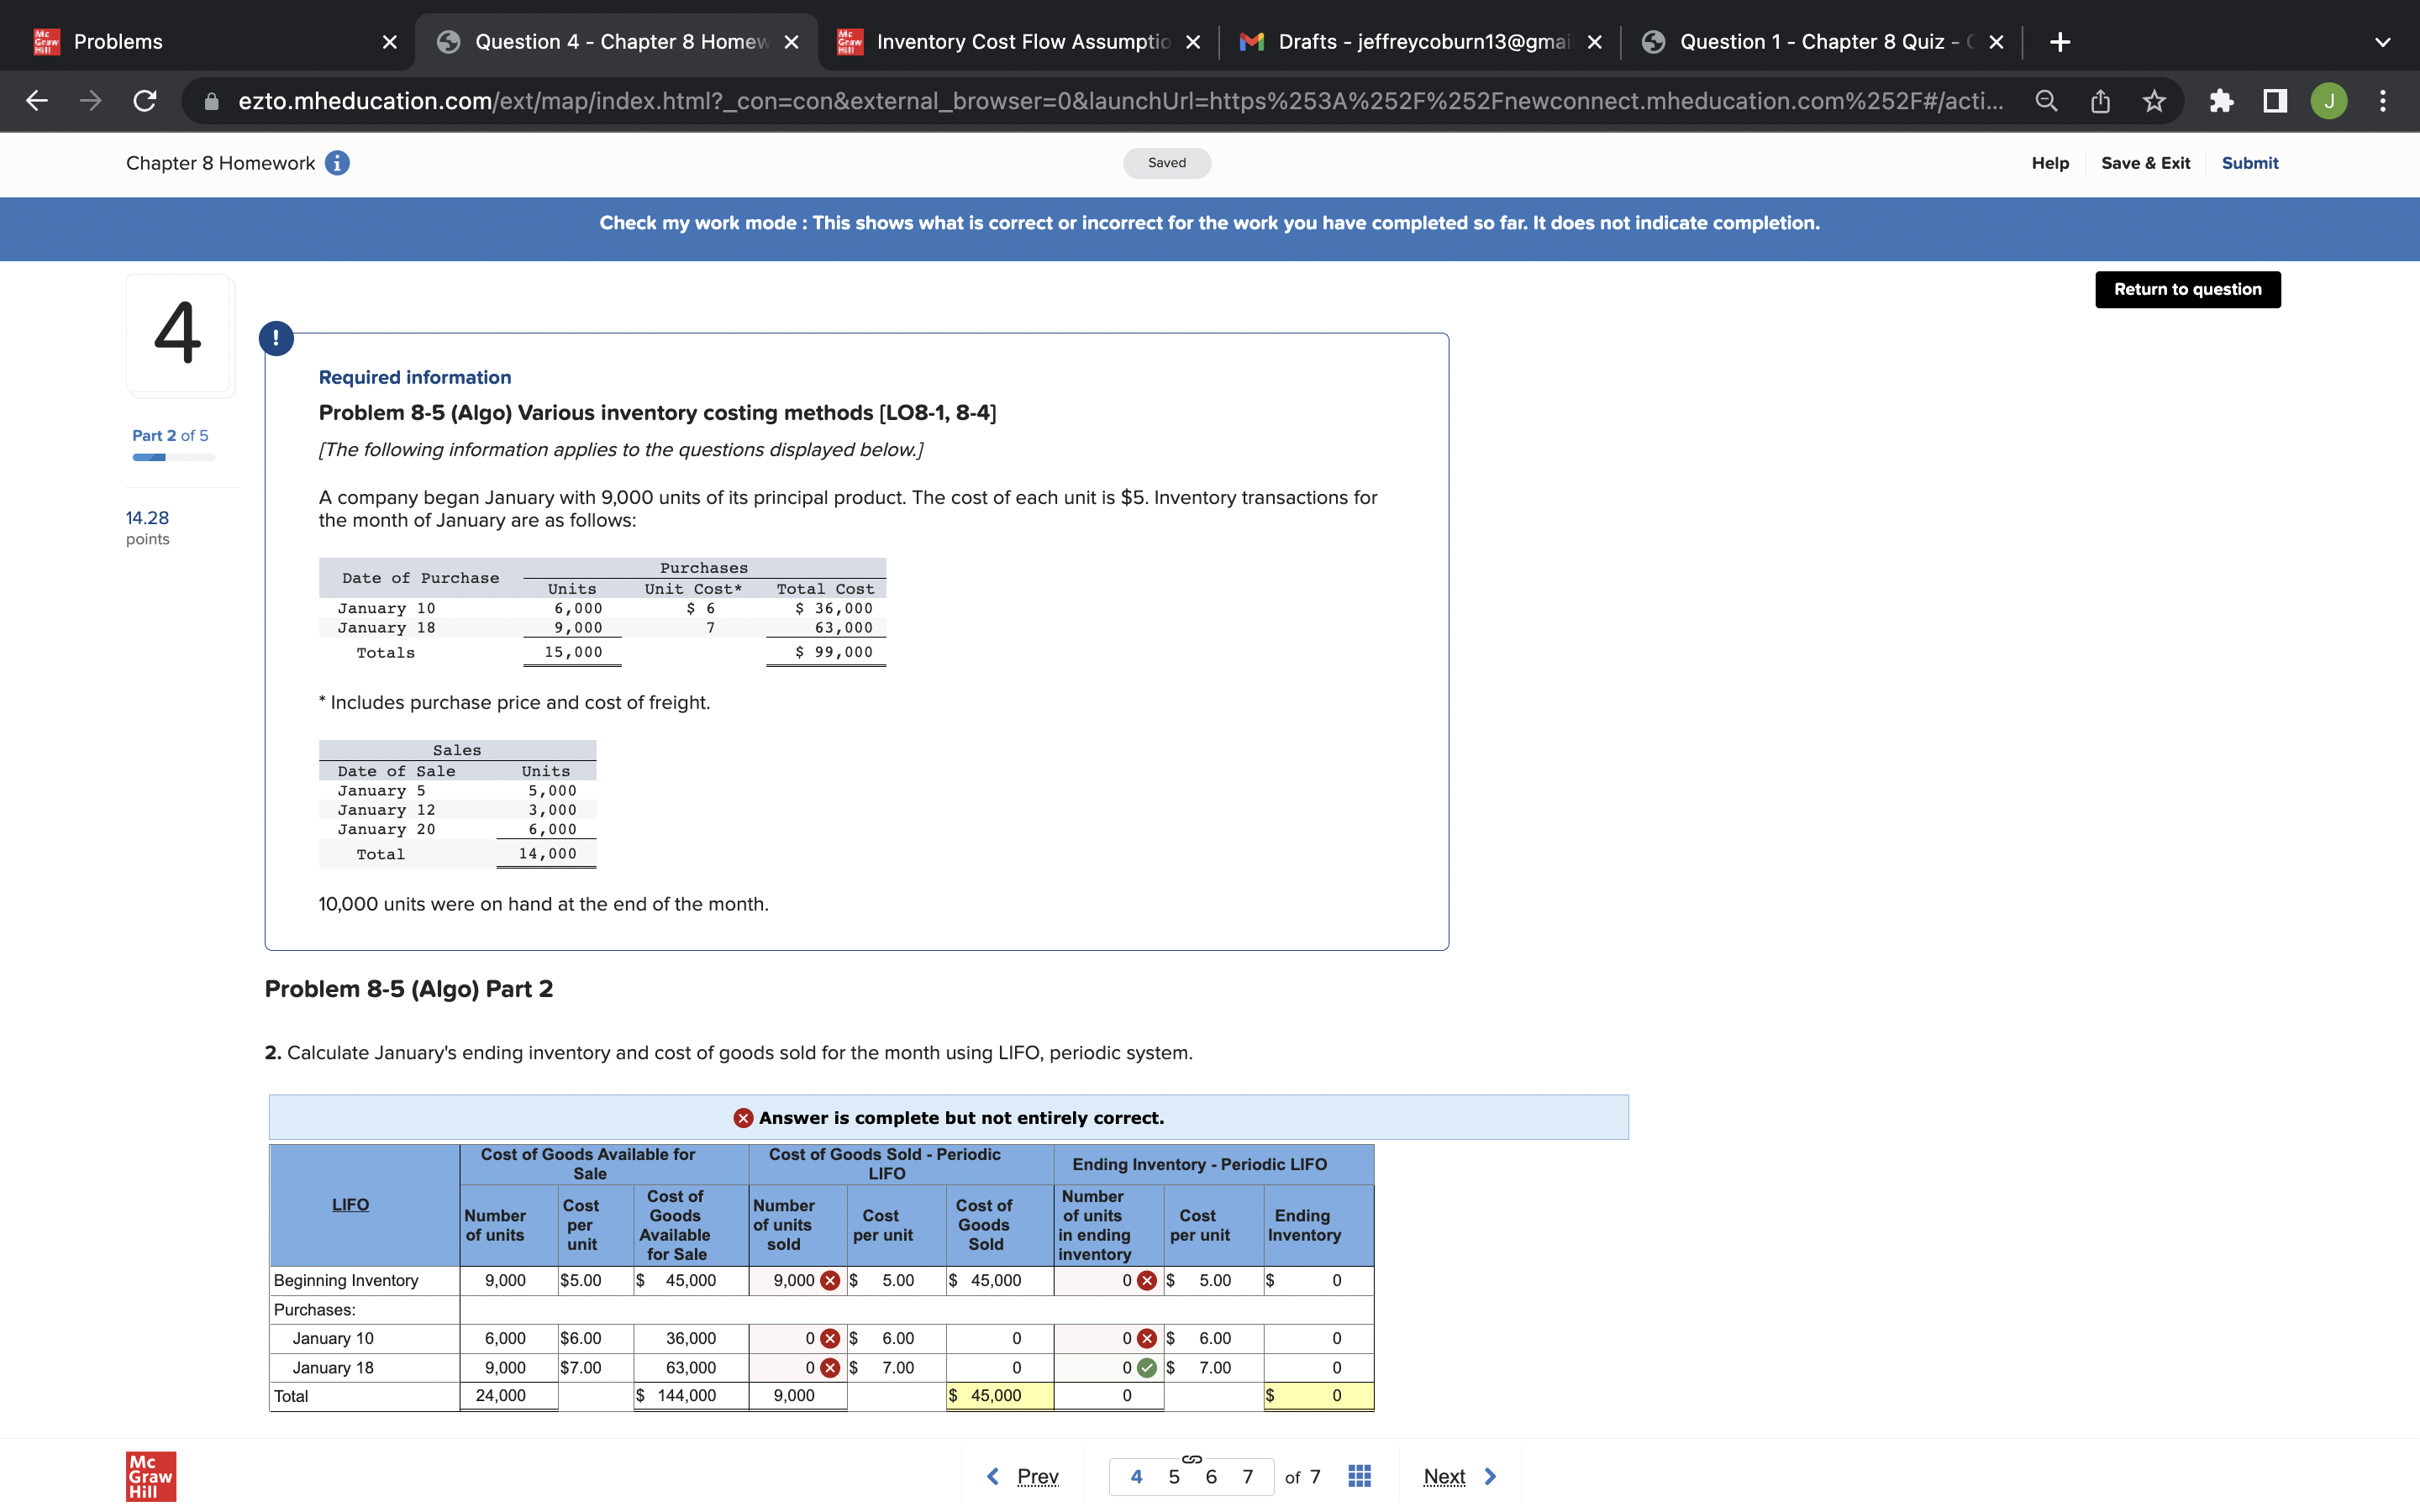2420x1512 pixels.
Task: Click Save & Exit
Action: pyautogui.click(x=2144, y=163)
